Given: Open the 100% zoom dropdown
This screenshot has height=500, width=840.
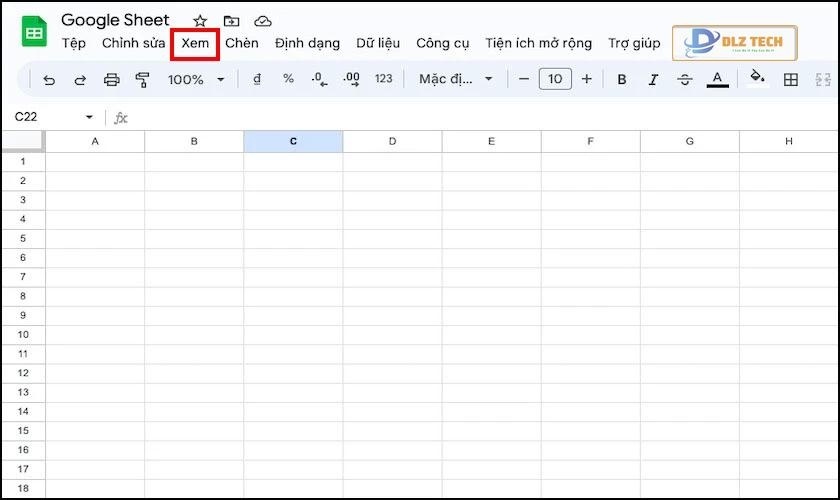Looking at the screenshot, I should point(196,79).
